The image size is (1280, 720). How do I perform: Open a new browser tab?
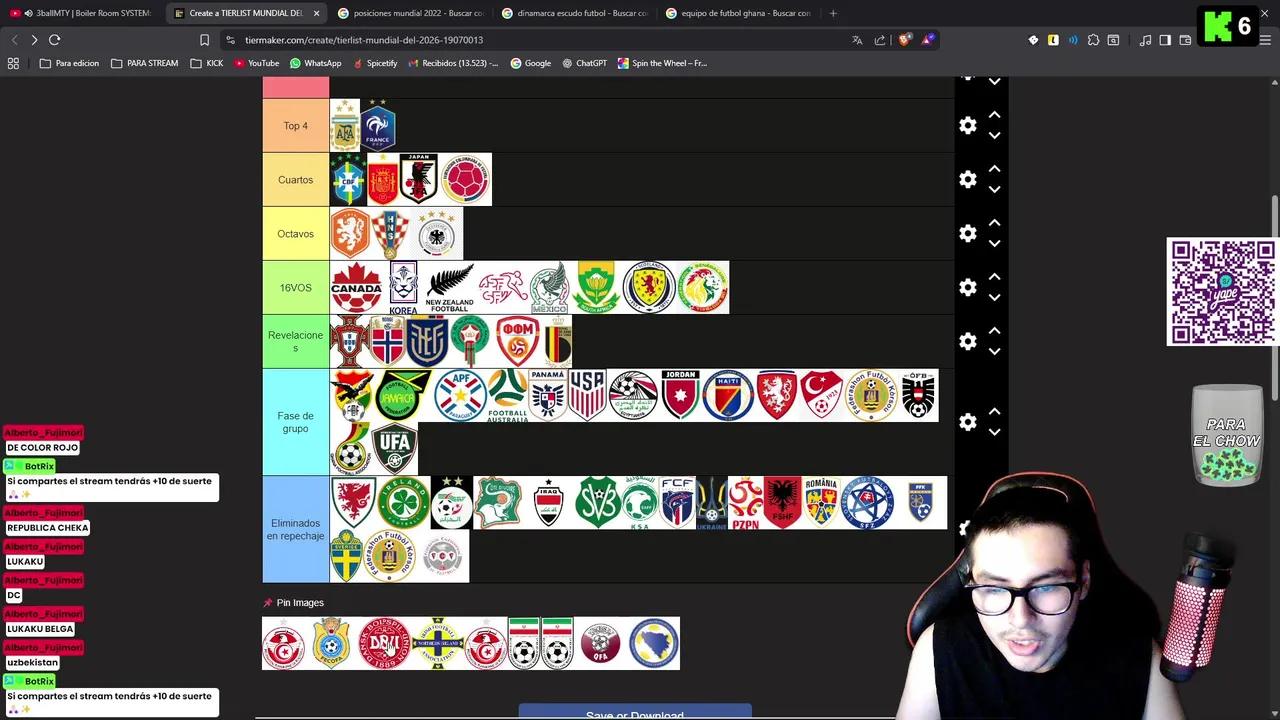tap(833, 13)
